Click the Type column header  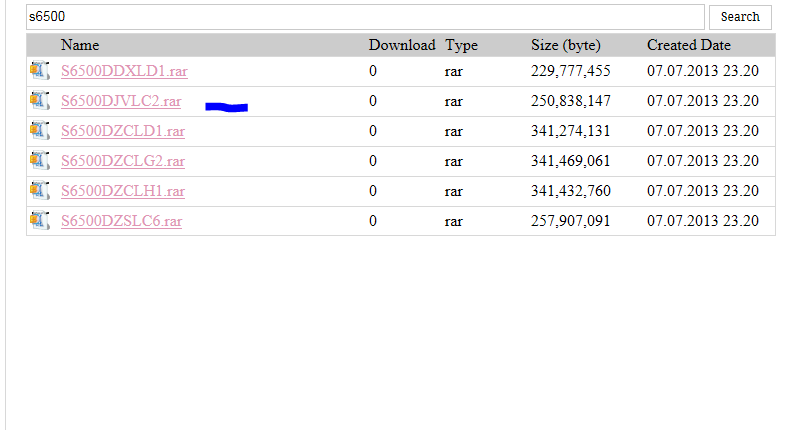point(461,45)
